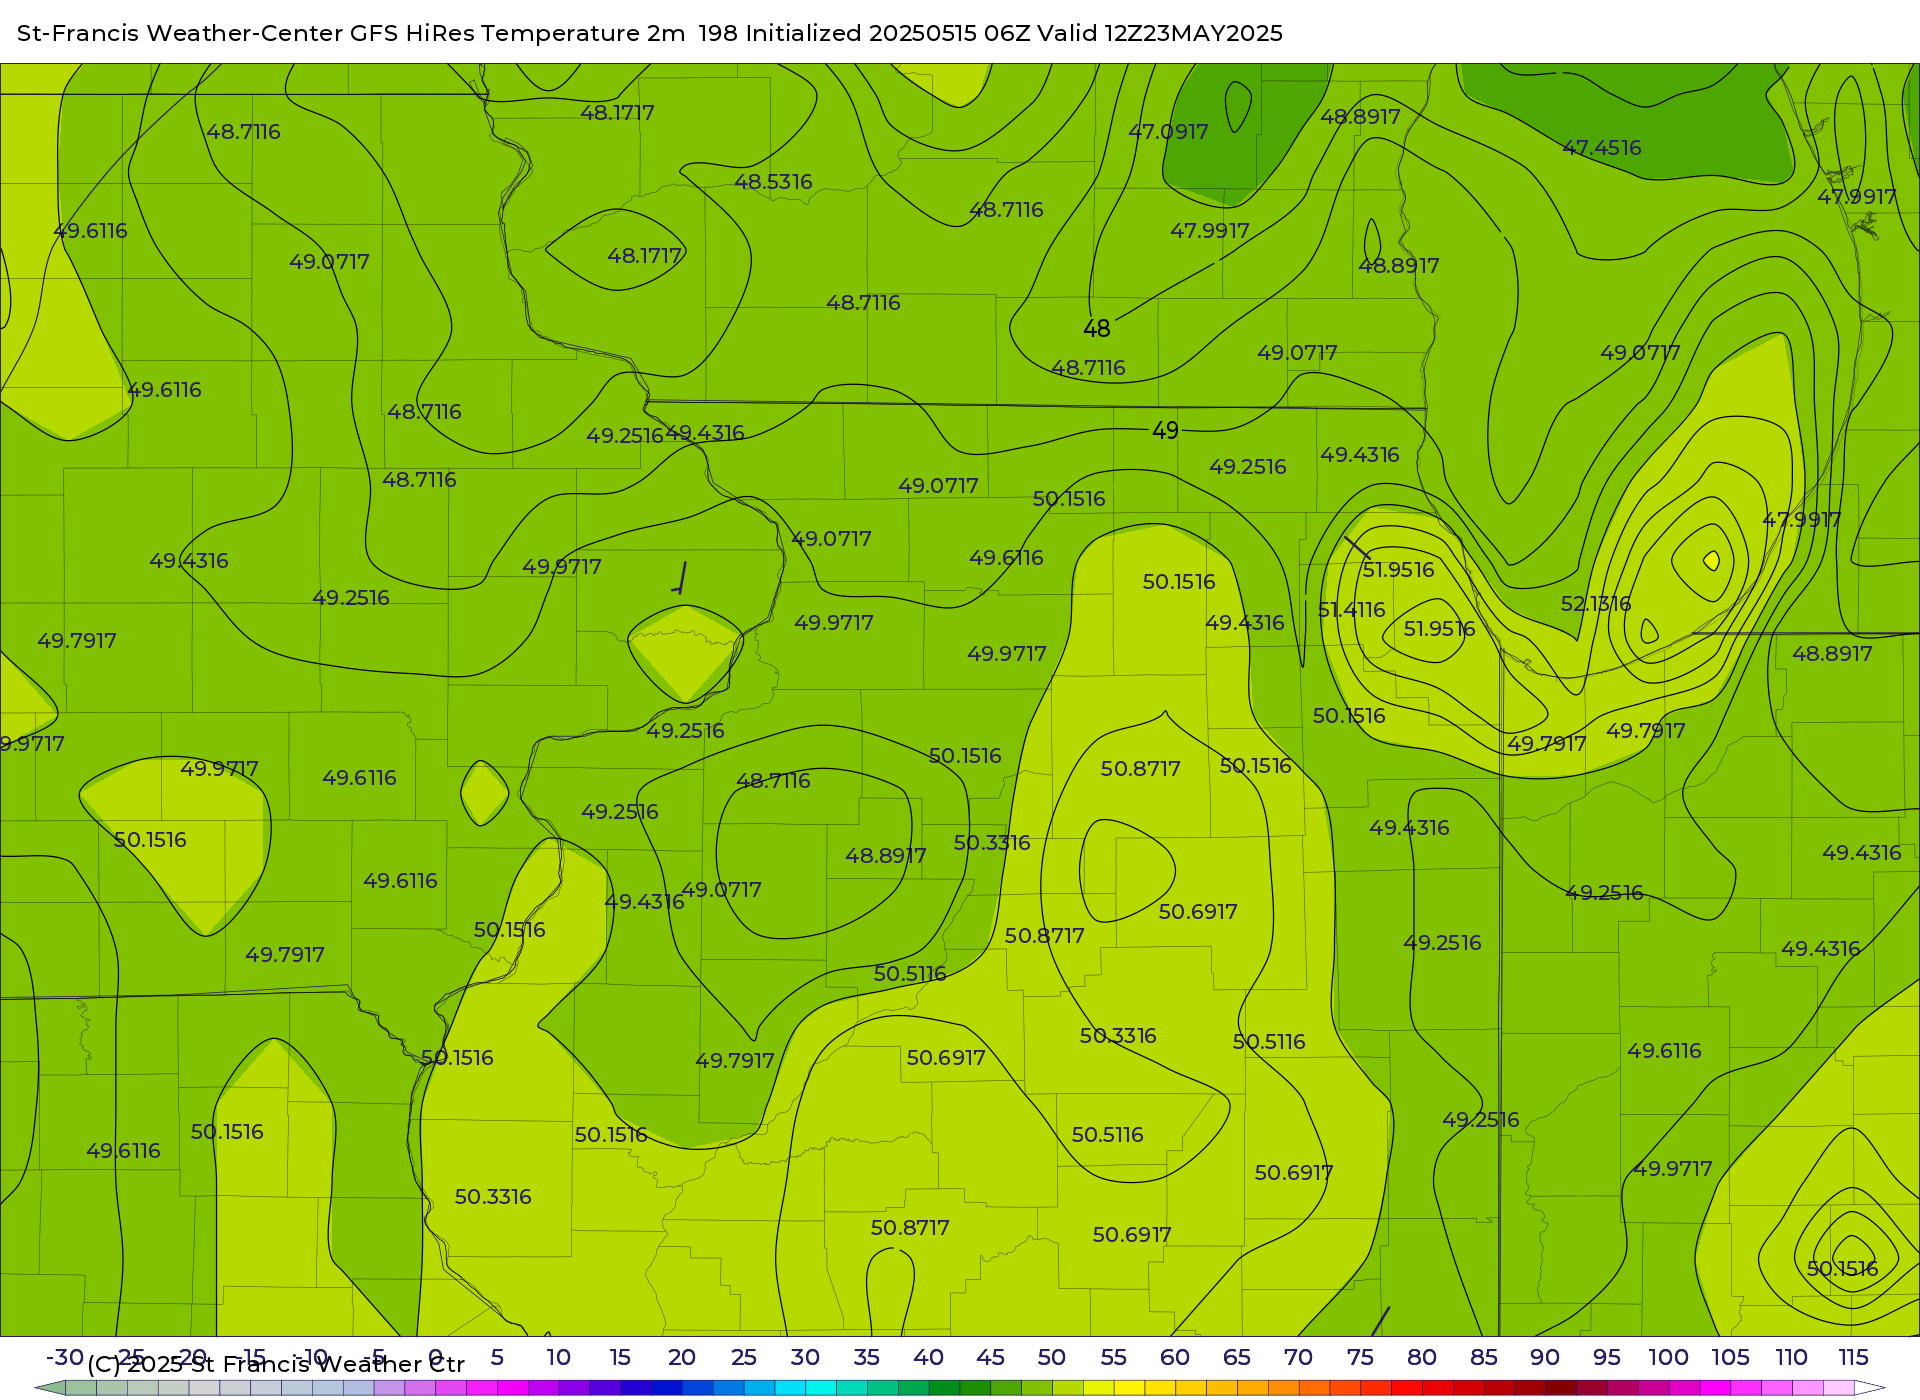The width and height of the screenshot is (1920, 1400).
Task: Click the map title text at top
Action: tap(650, 33)
